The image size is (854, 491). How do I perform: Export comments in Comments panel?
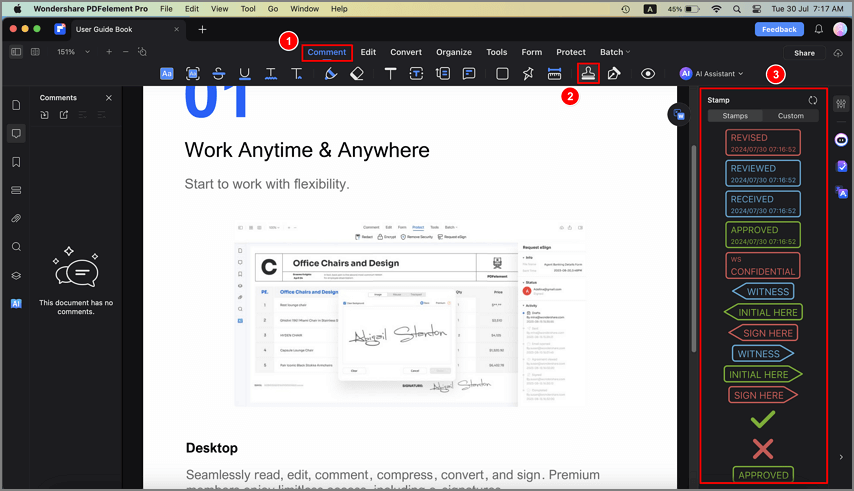pyautogui.click(x=64, y=115)
